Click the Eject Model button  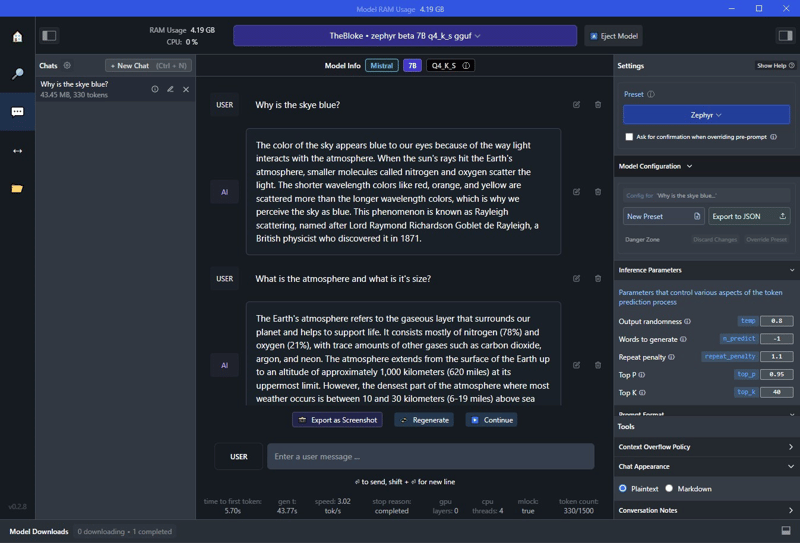(x=614, y=36)
